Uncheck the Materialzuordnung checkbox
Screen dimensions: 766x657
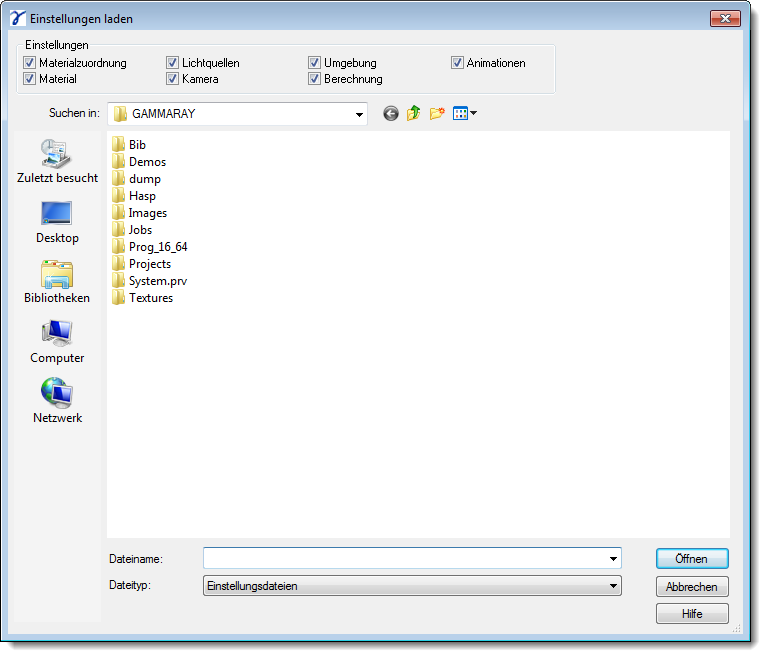click(x=29, y=63)
